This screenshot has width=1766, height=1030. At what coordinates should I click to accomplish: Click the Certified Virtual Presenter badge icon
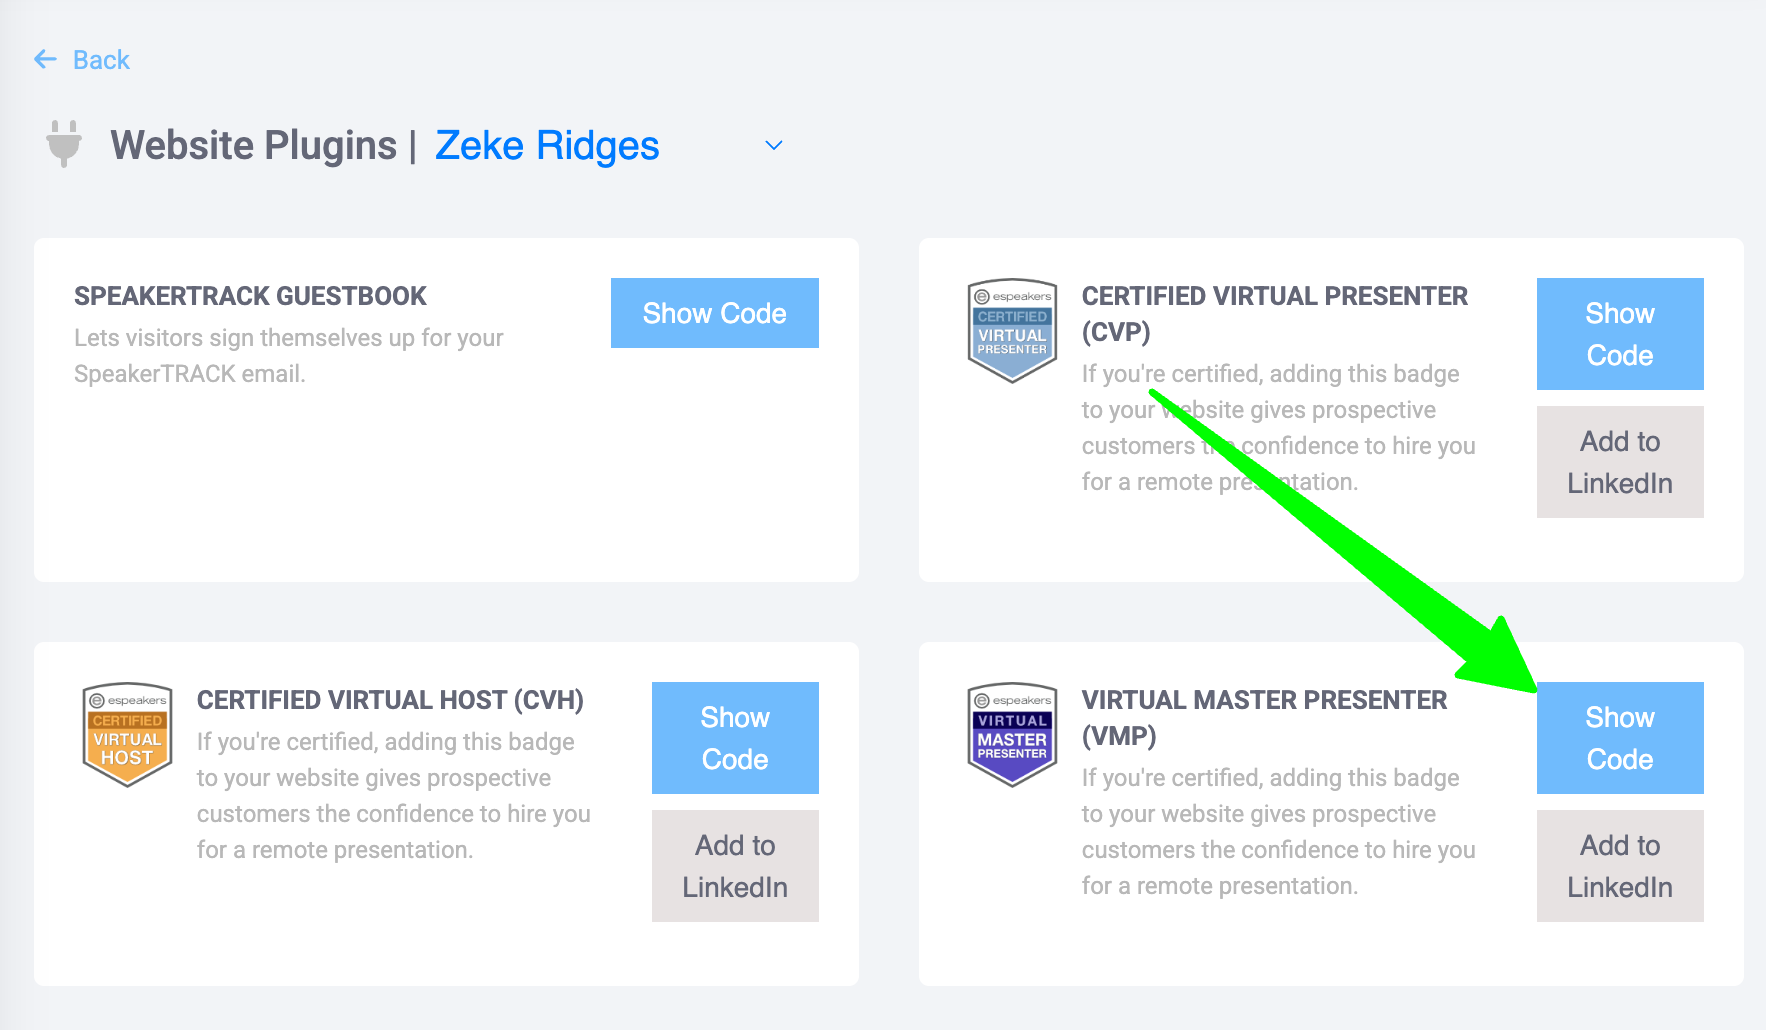point(1012,331)
